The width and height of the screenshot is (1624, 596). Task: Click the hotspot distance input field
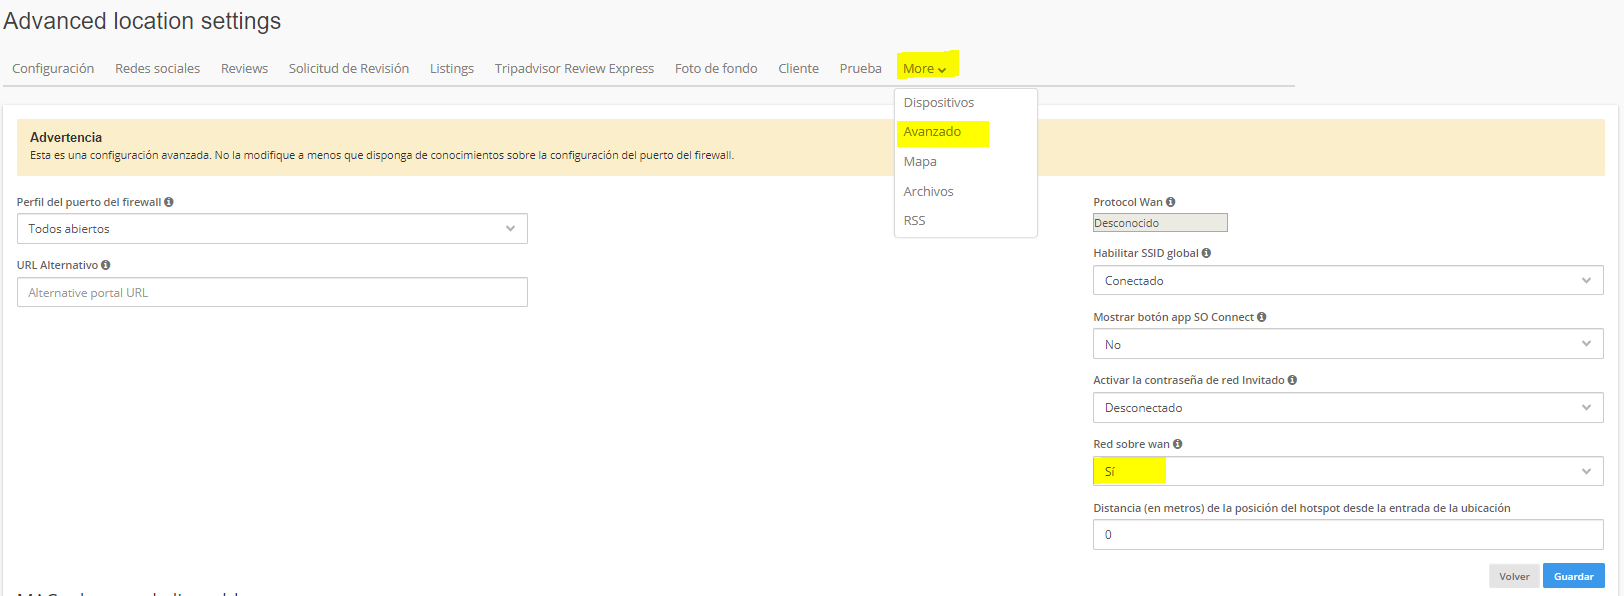tap(1348, 535)
